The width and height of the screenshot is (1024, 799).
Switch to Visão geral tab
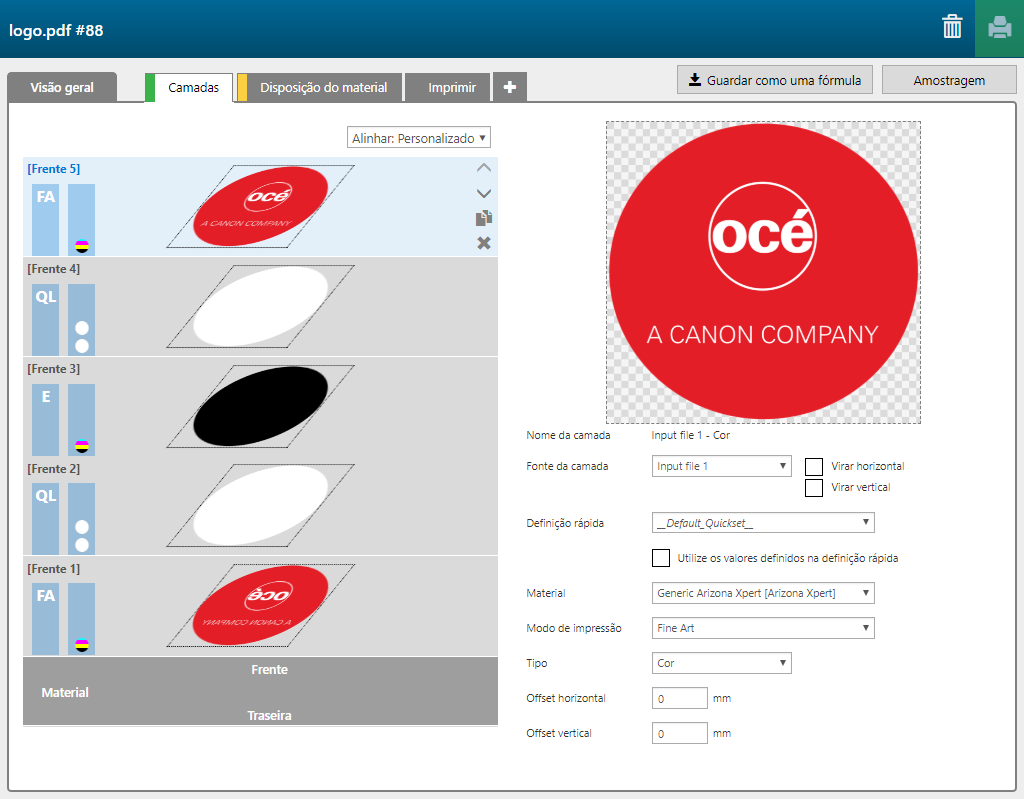pyautogui.click(x=62, y=88)
